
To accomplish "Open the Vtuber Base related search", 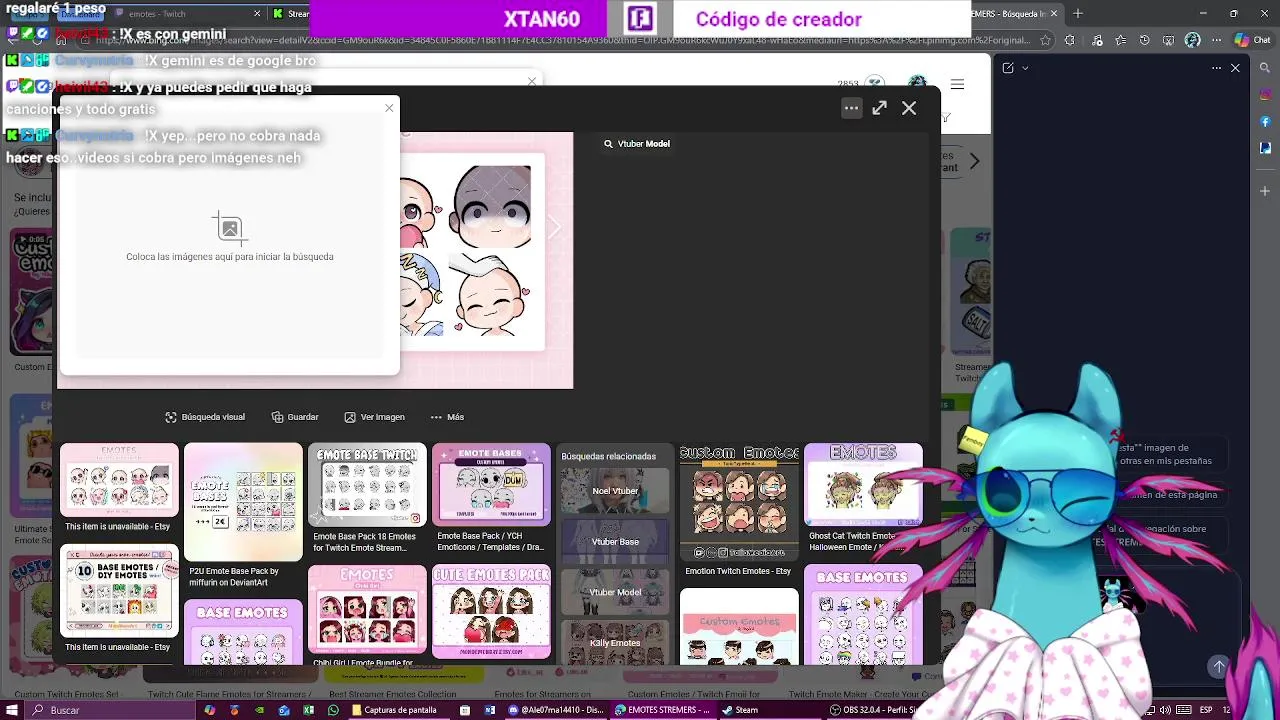I will [x=615, y=542].
